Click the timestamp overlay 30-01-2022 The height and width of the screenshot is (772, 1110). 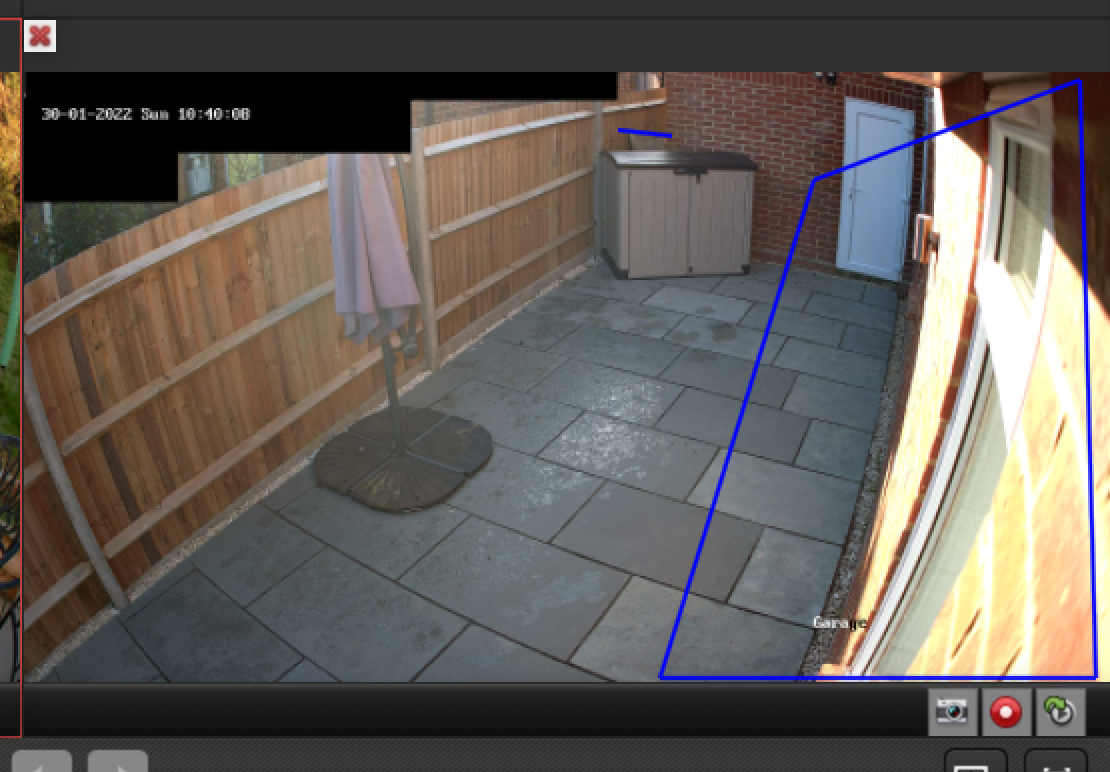[x=145, y=114]
